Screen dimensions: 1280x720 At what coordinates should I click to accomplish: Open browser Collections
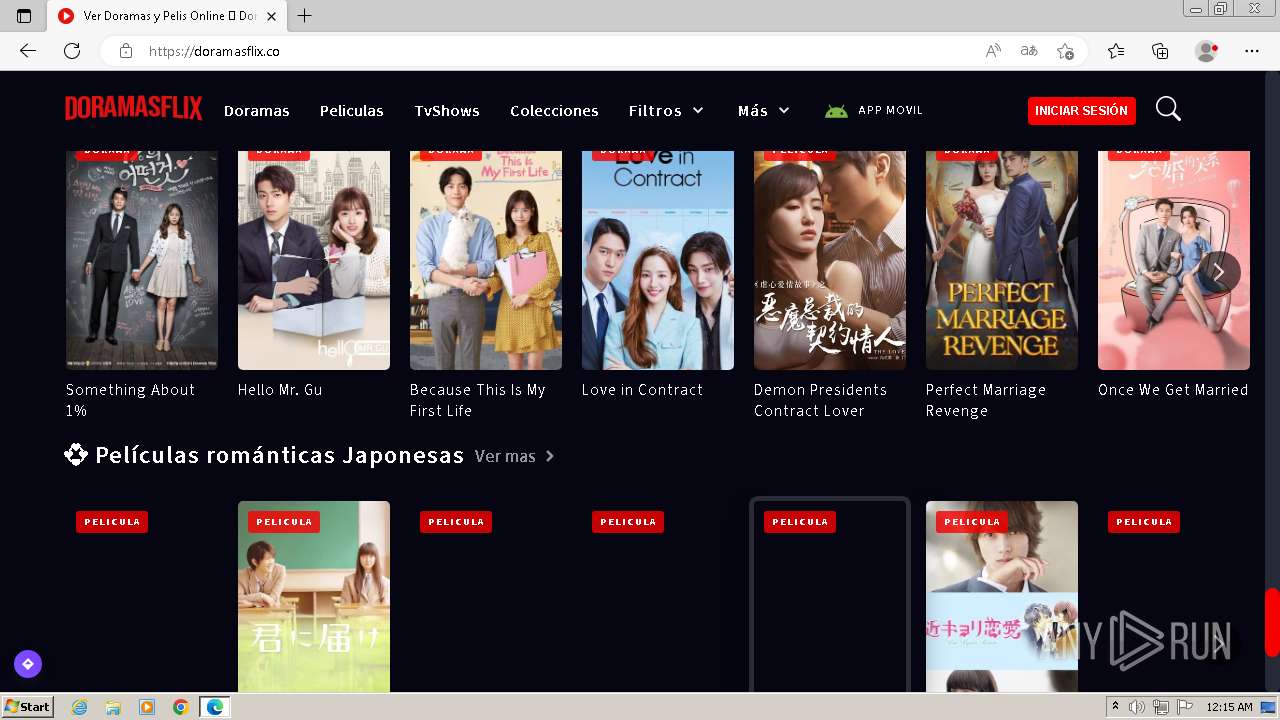[x=1160, y=51]
